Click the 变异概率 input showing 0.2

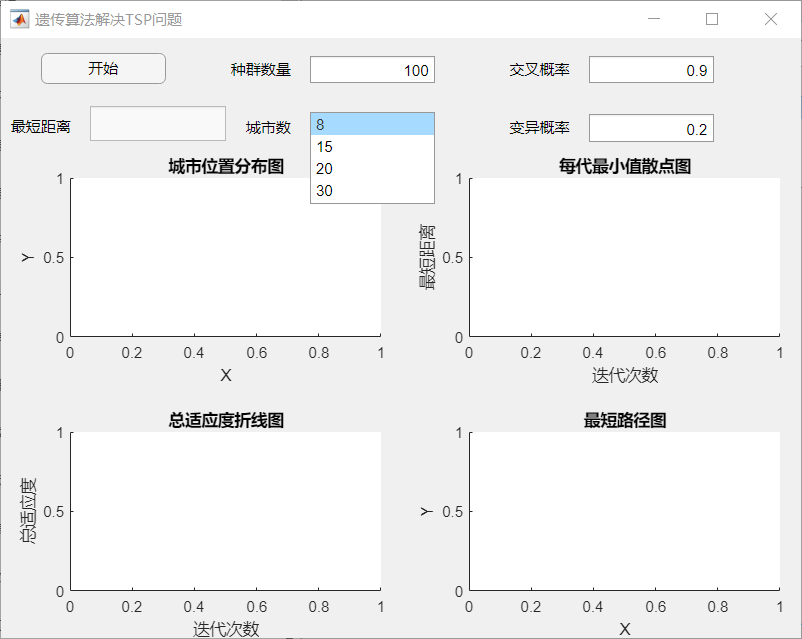coord(651,128)
